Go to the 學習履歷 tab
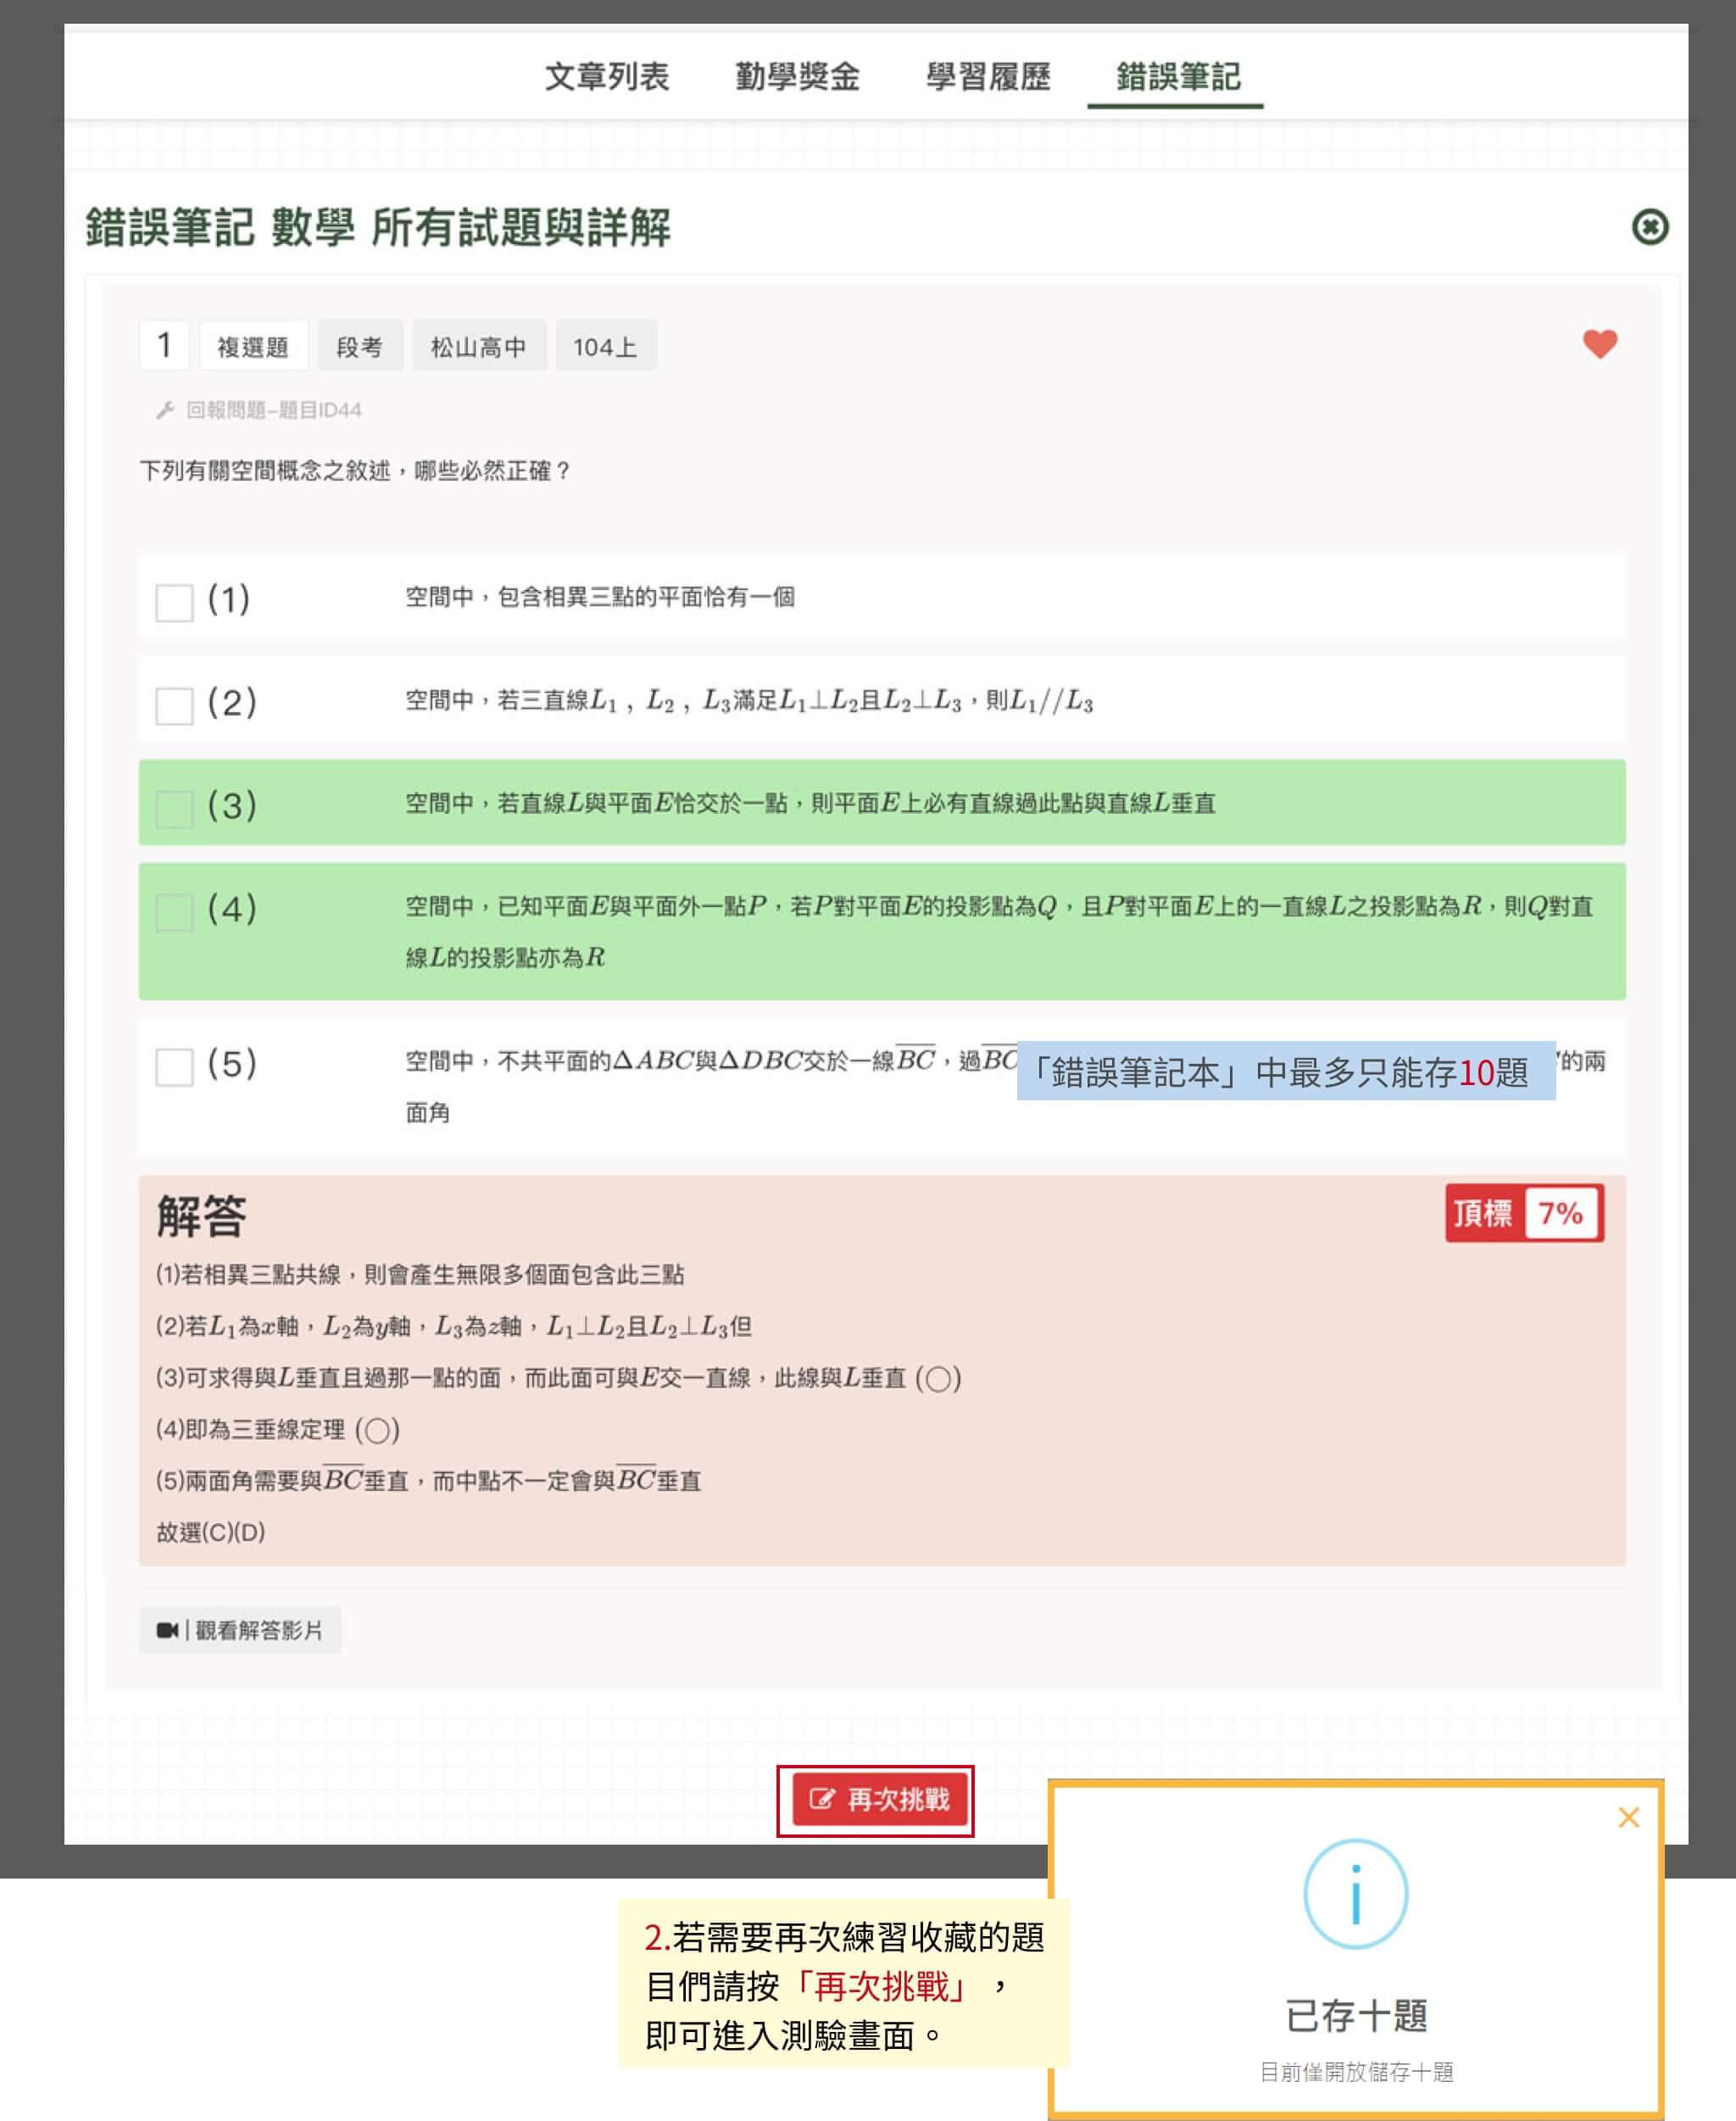Screen dimensions: 1736x2121 pos(988,76)
